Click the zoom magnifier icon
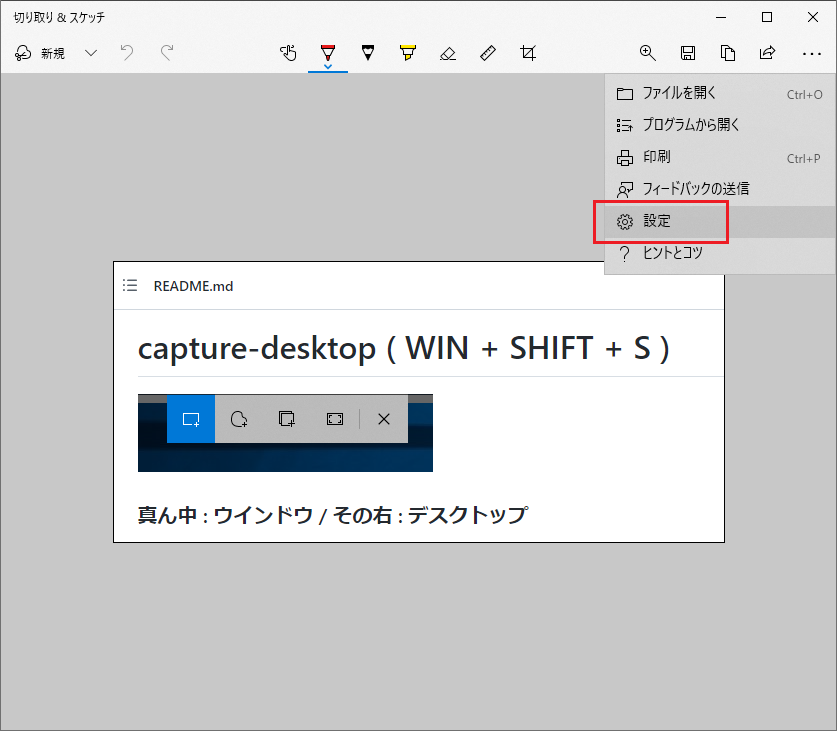This screenshot has width=837, height=731. [648, 53]
